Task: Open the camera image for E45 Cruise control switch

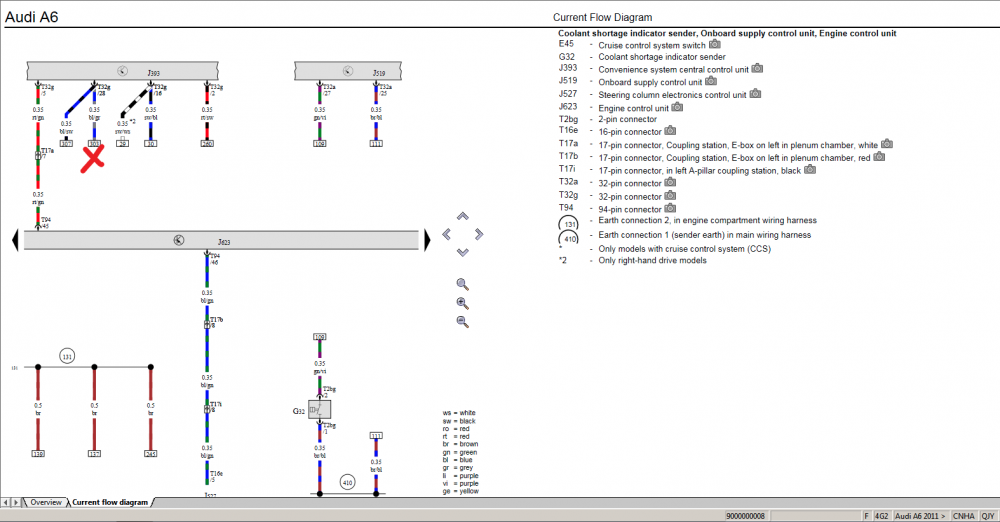Action: (x=715, y=44)
